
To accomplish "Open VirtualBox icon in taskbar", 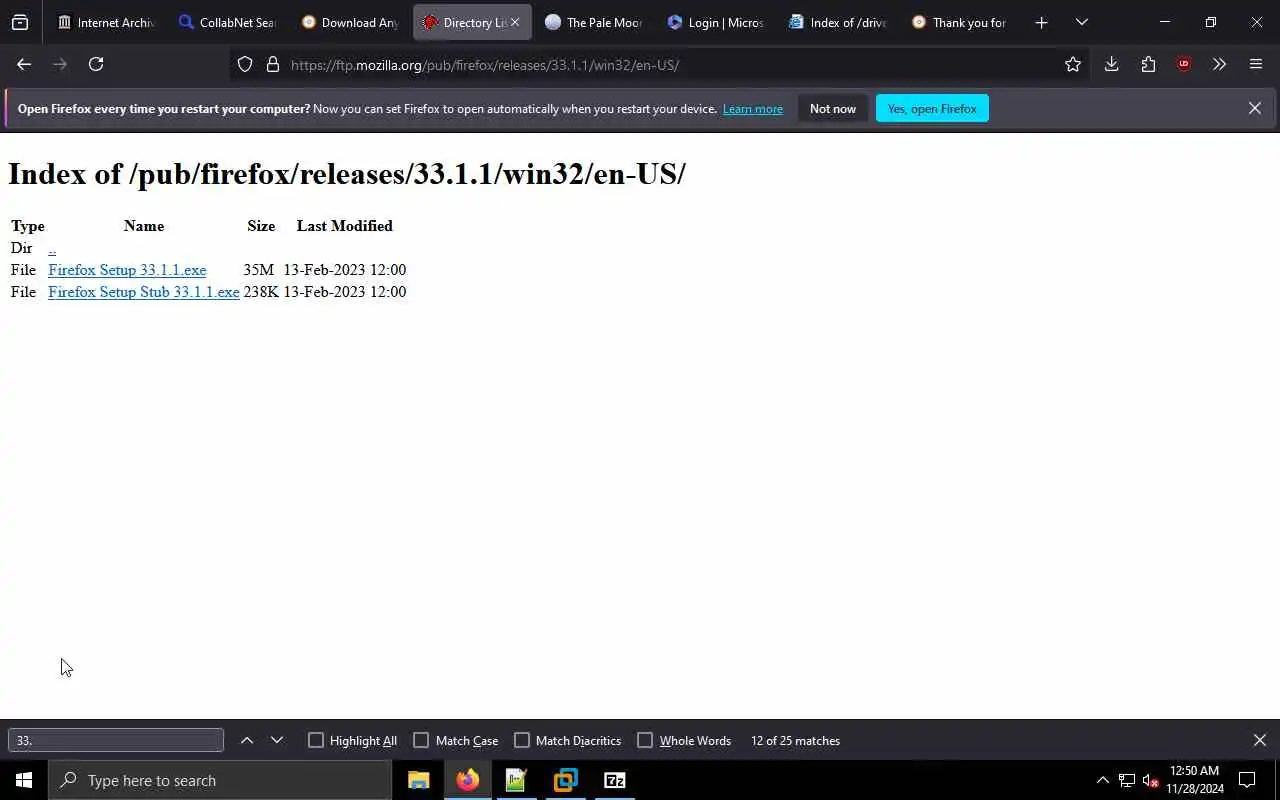I will coord(565,780).
